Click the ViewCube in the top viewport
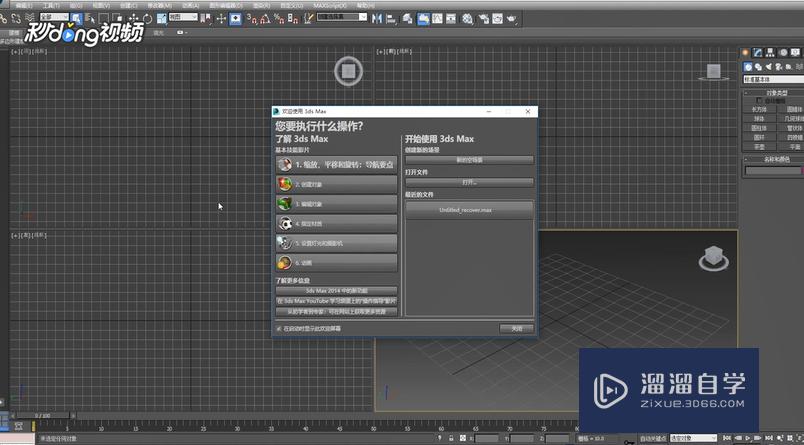This screenshot has height=445, width=804. 347,70
